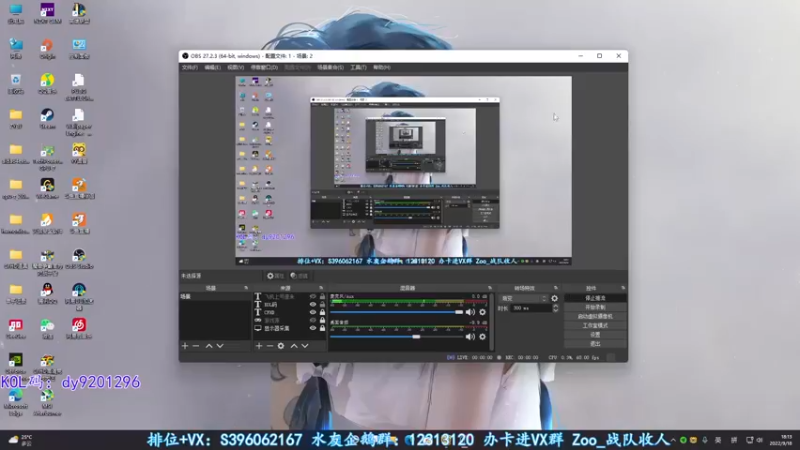Pop out the Controls dock using its header icon
Image resolution: width=800 pixels, height=450 pixels.
coord(623,288)
